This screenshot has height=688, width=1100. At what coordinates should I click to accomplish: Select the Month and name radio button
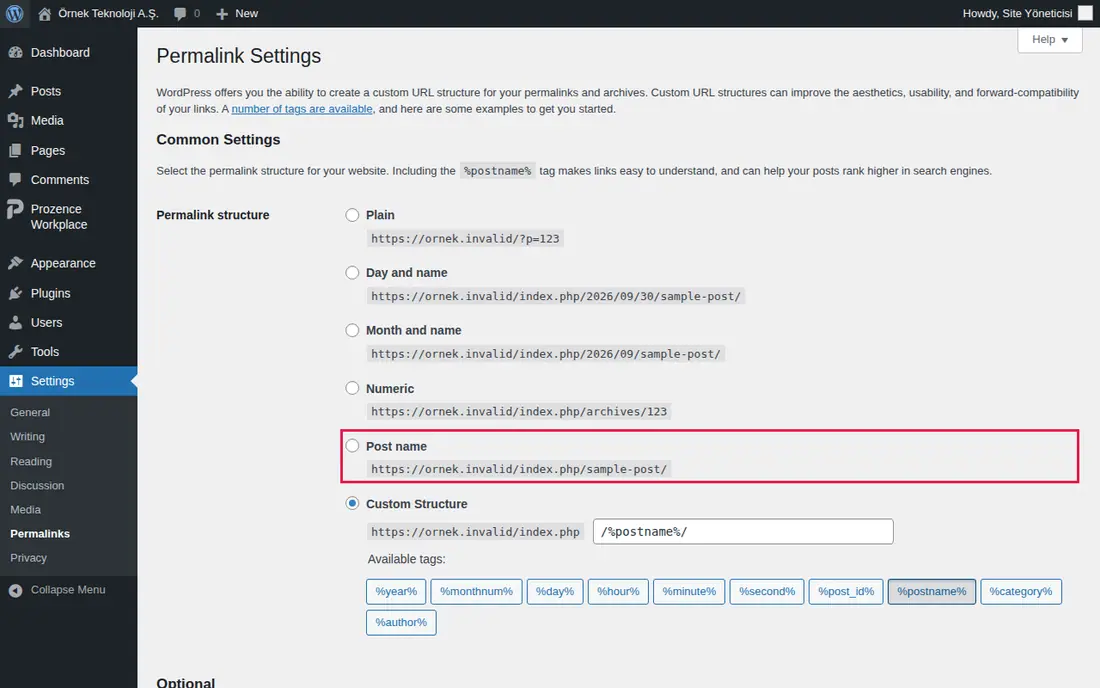[352, 330]
